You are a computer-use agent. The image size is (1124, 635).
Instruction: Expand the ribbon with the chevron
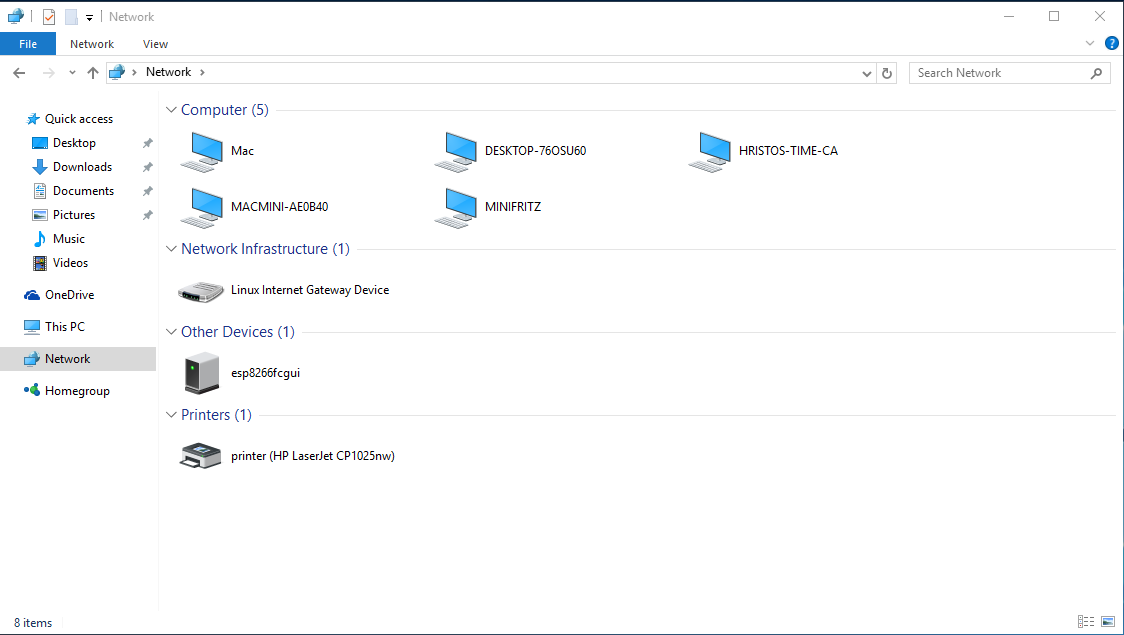1090,44
